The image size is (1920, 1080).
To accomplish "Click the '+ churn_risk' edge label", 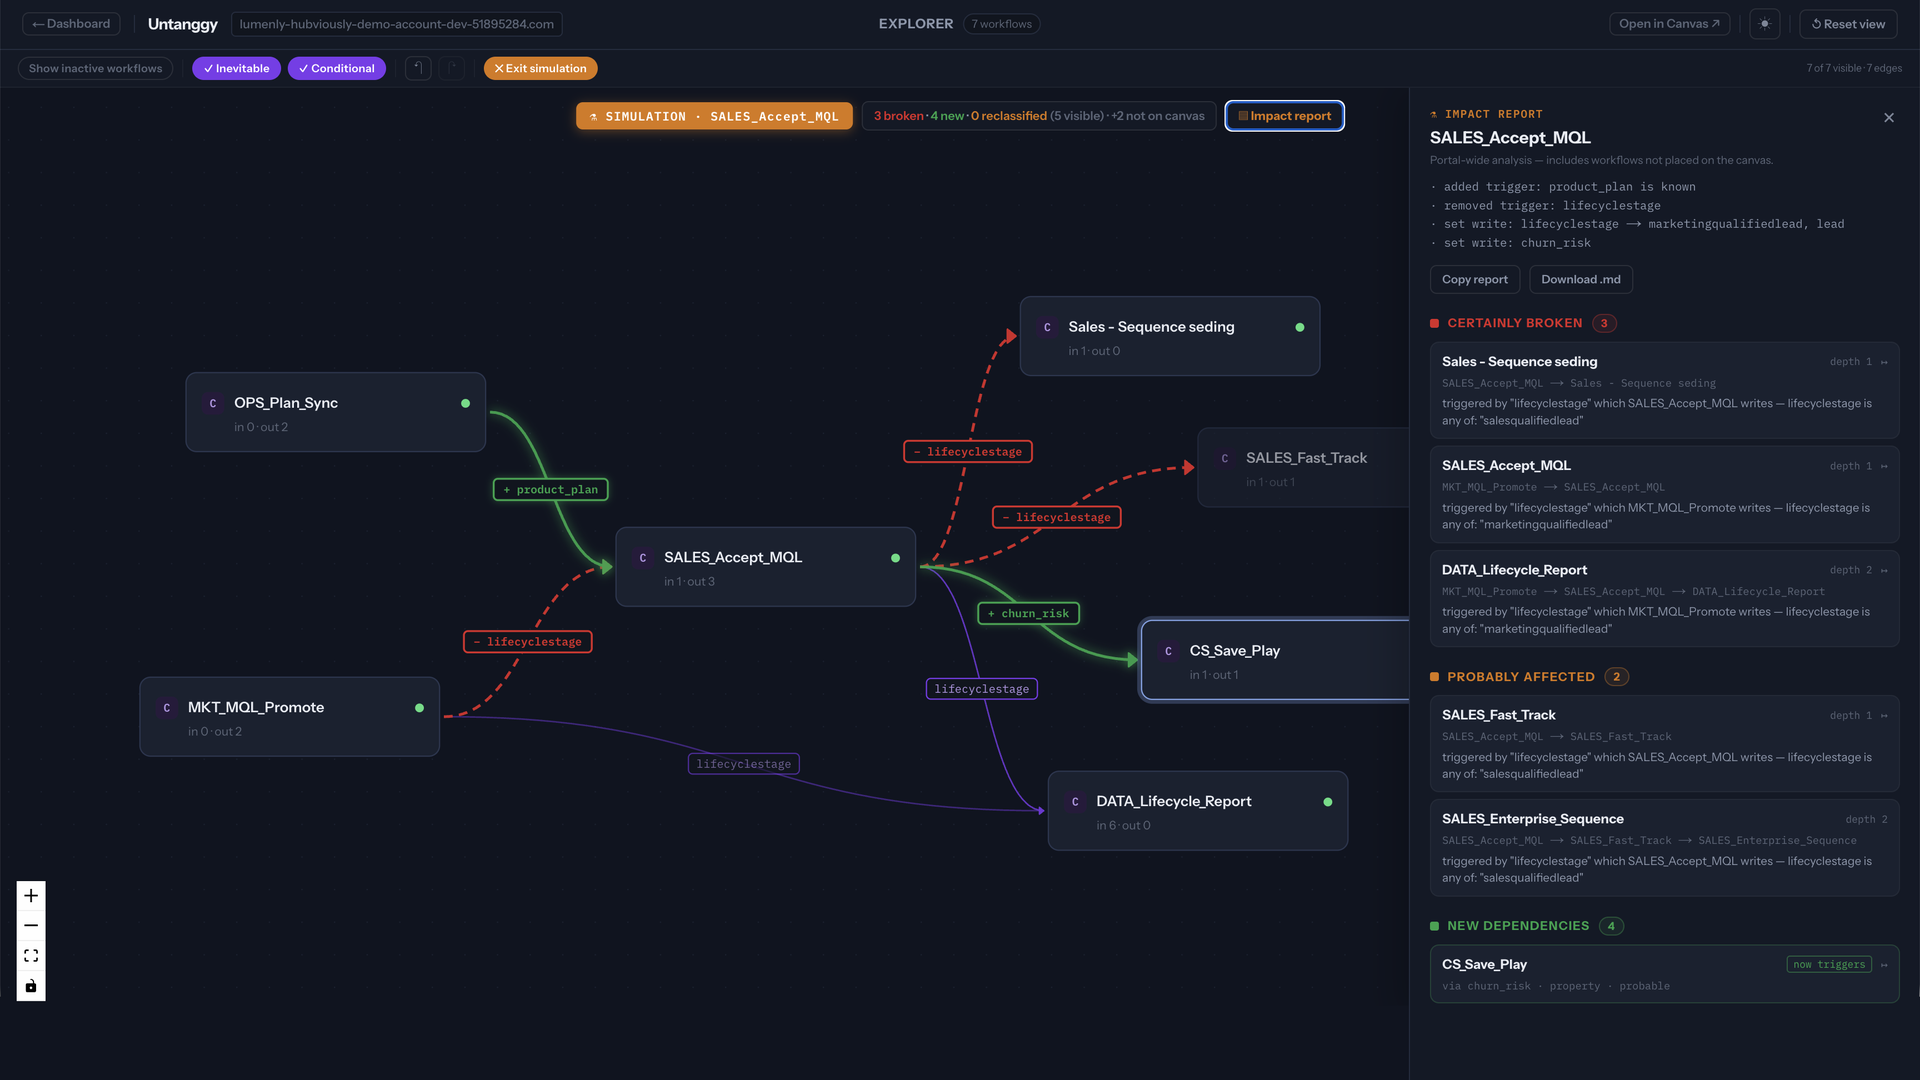I will (1029, 614).
